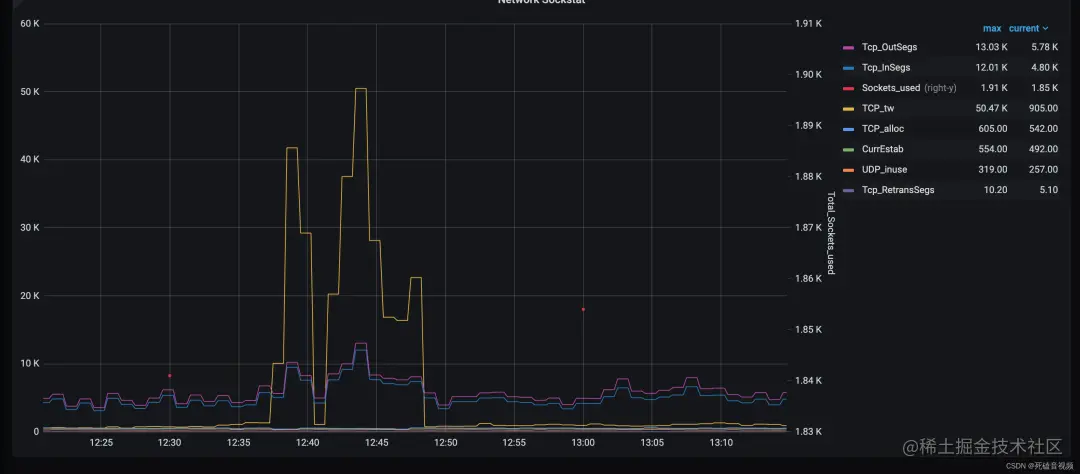Open color picker for TCP_alloc blue swatch
The image size is (1080, 474).
tap(849, 129)
